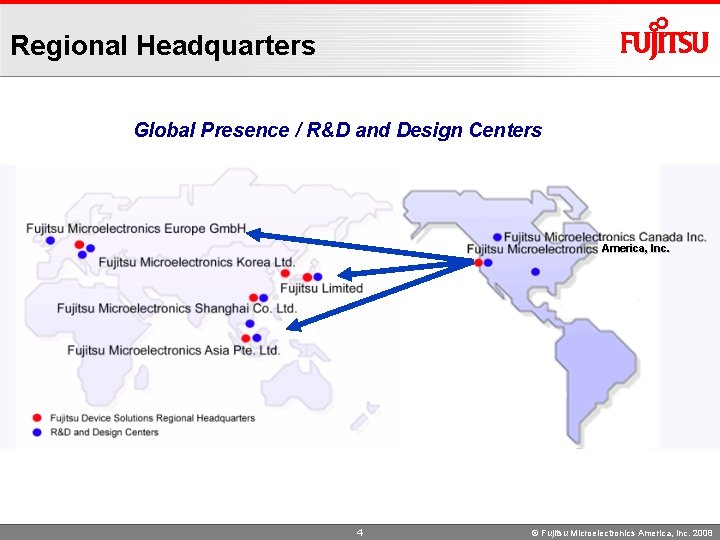Click 'Fujitsu Microelectronics America, Inc.' label
The image size is (720, 540).
(x=568, y=249)
